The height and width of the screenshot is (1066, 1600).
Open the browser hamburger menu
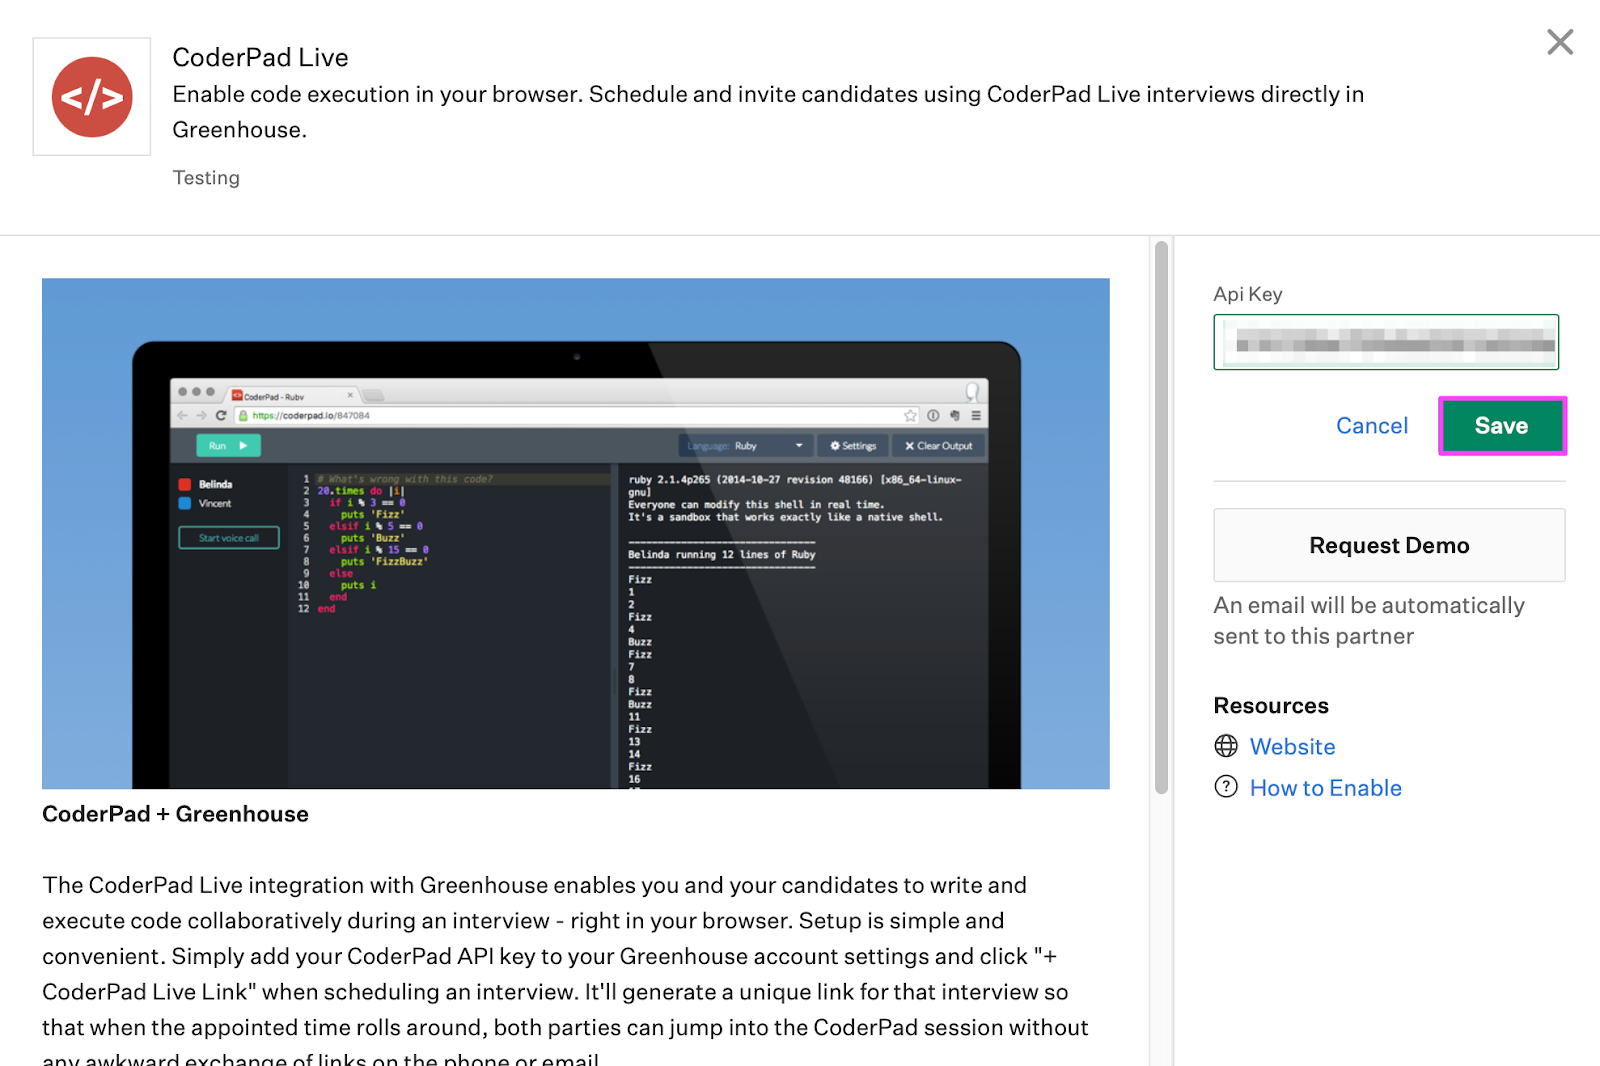pos(976,416)
